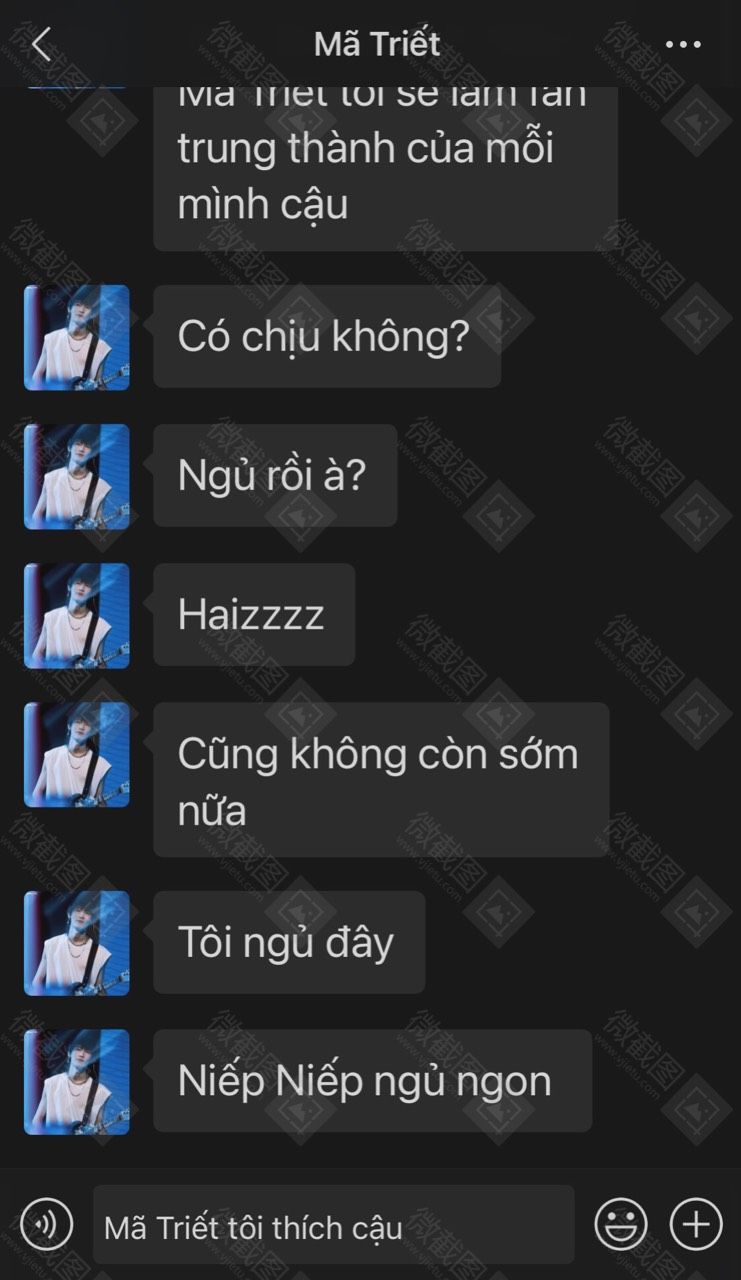This screenshot has height=1280, width=741.
Task: Tap avatar beside "Niếp Niếp ngủ ngon"
Action: [x=77, y=1082]
